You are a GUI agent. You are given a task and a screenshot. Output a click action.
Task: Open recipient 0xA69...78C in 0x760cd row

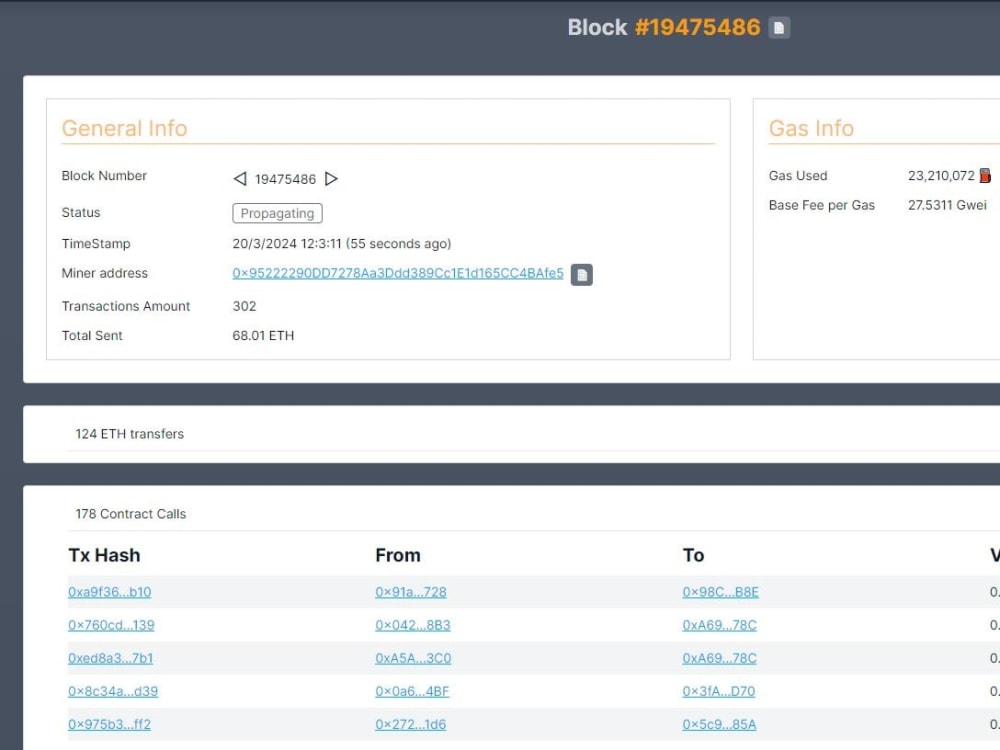tap(719, 625)
